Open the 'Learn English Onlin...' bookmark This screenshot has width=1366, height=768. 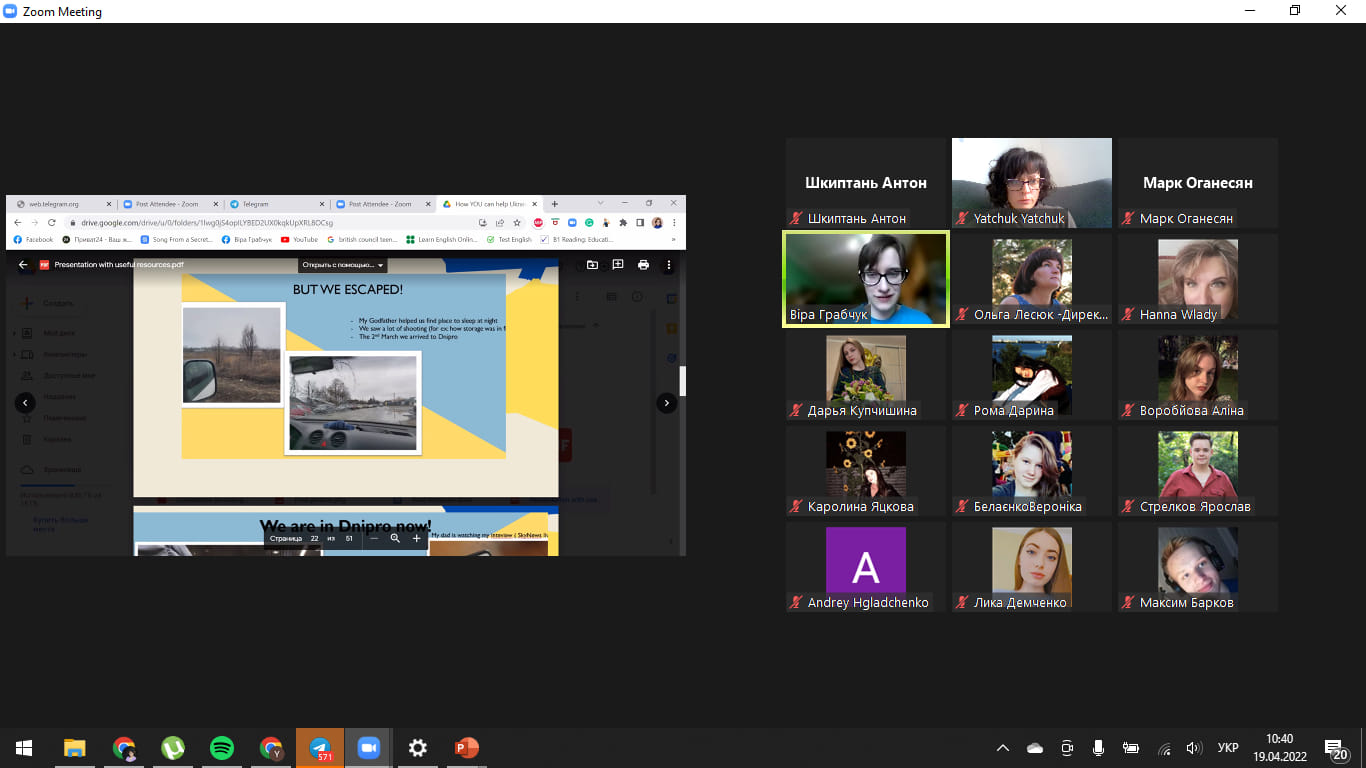pos(441,240)
